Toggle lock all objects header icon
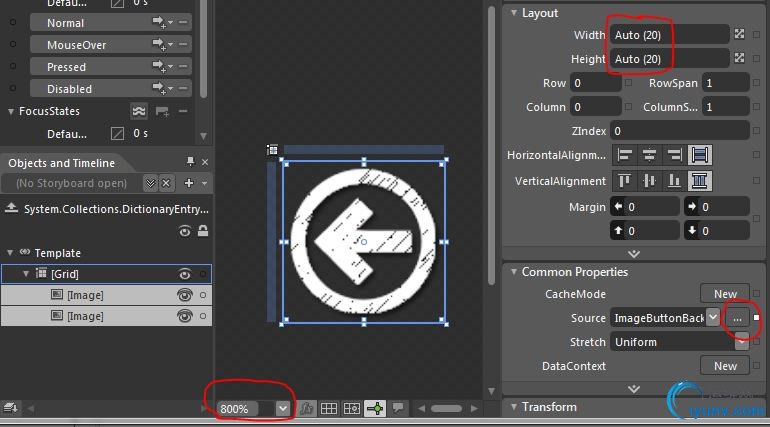 [203, 231]
